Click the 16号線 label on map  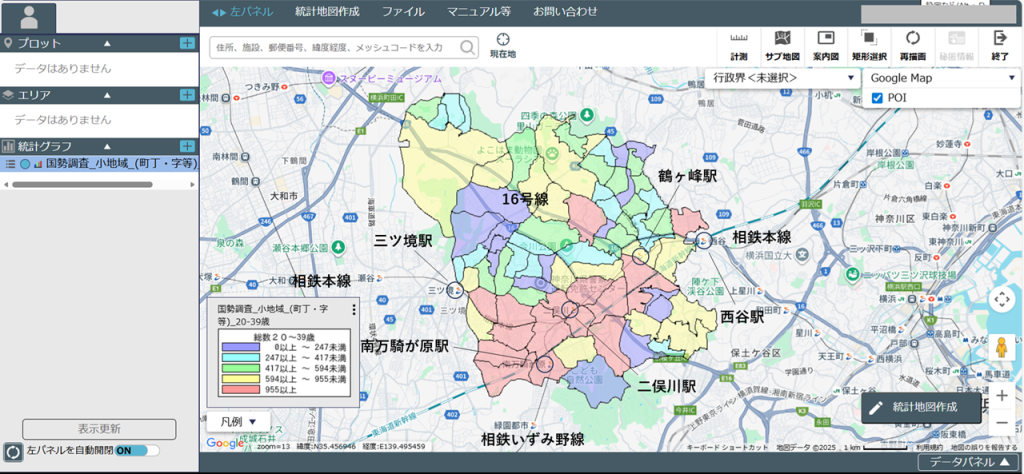[x=525, y=199]
